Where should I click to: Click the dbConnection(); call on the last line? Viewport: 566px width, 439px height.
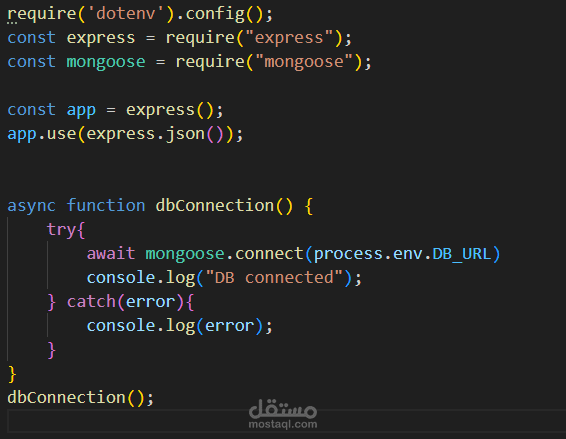(x=80, y=397)
